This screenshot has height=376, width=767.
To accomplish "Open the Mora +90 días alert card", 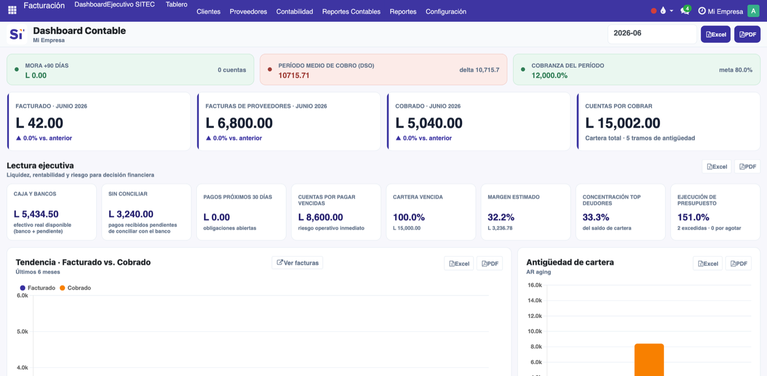I will click(130, 69).
